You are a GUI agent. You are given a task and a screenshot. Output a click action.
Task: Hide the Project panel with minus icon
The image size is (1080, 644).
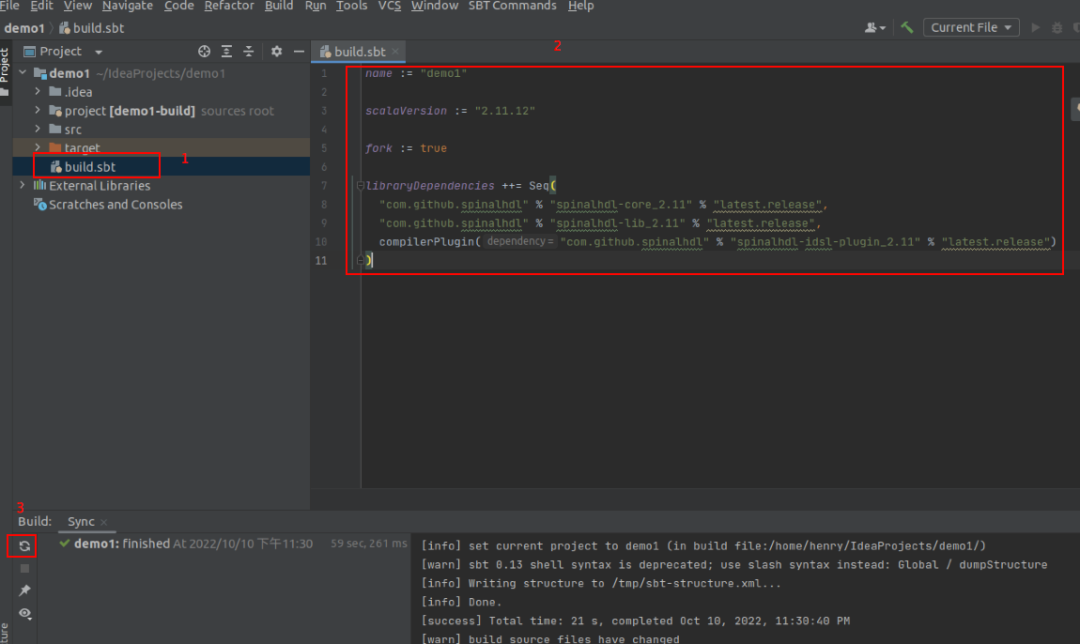point(298,51)
